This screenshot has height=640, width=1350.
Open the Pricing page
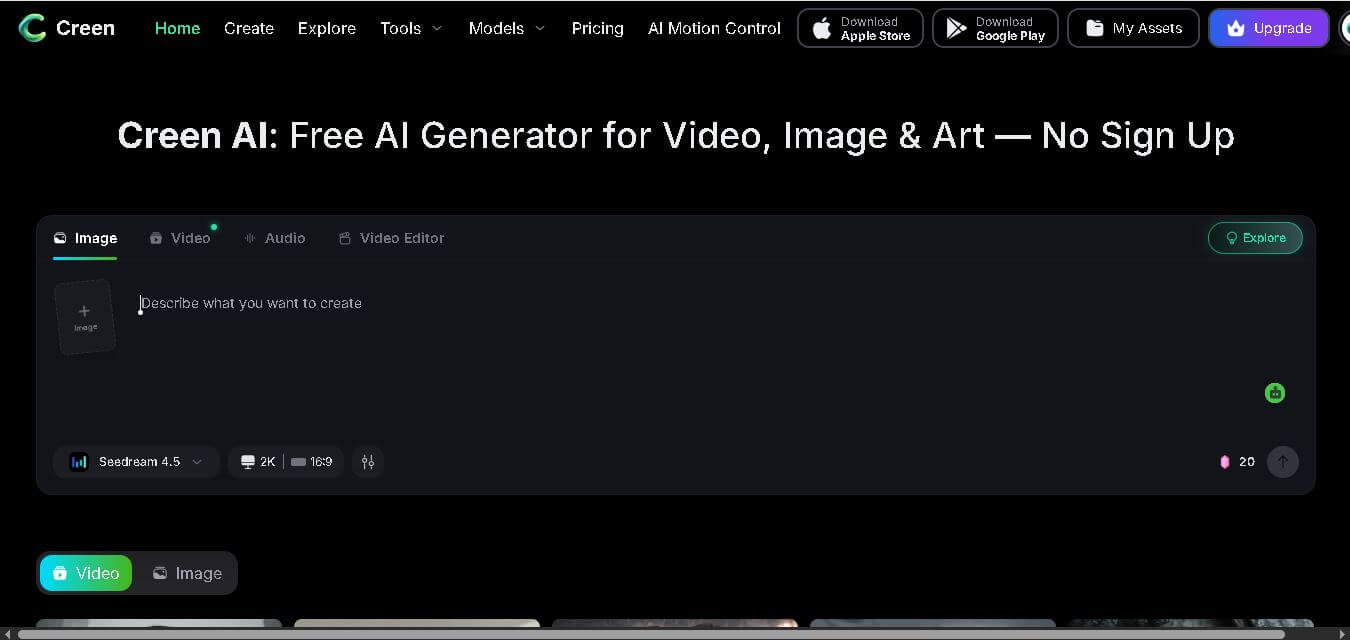click(x=598, y=28)
